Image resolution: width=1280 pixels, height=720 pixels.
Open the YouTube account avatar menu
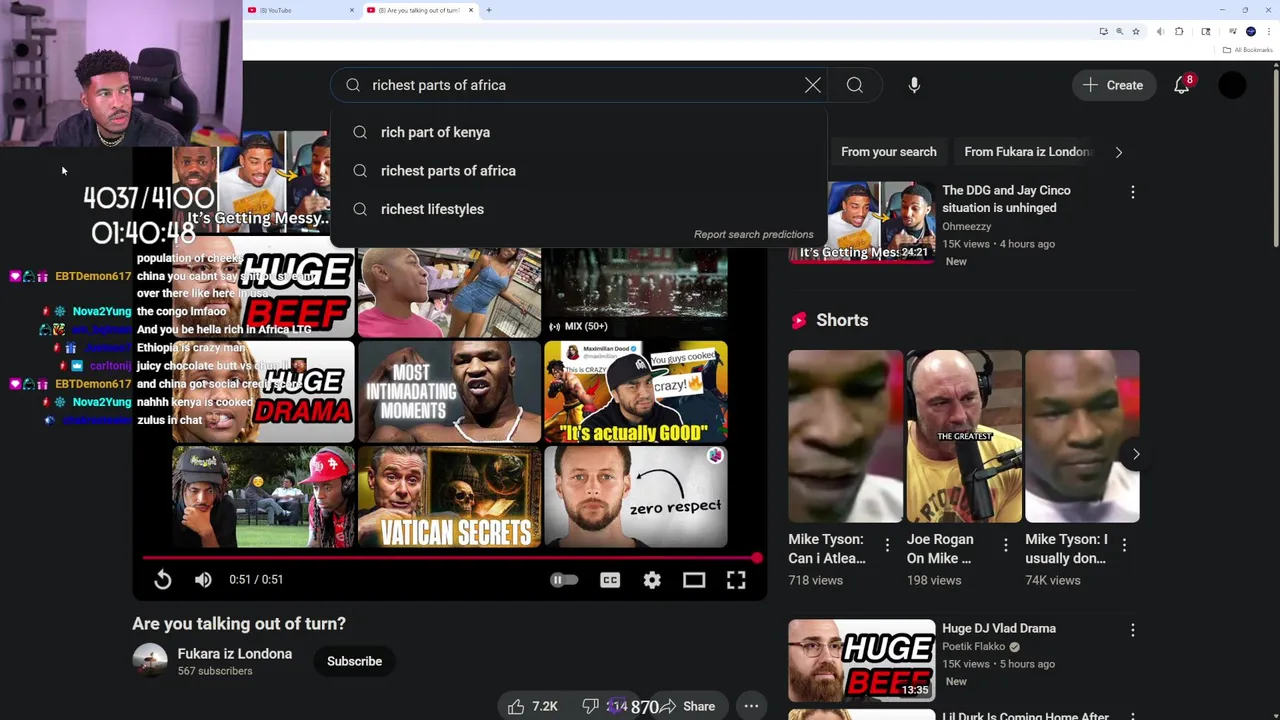[x=1232, y=85]
